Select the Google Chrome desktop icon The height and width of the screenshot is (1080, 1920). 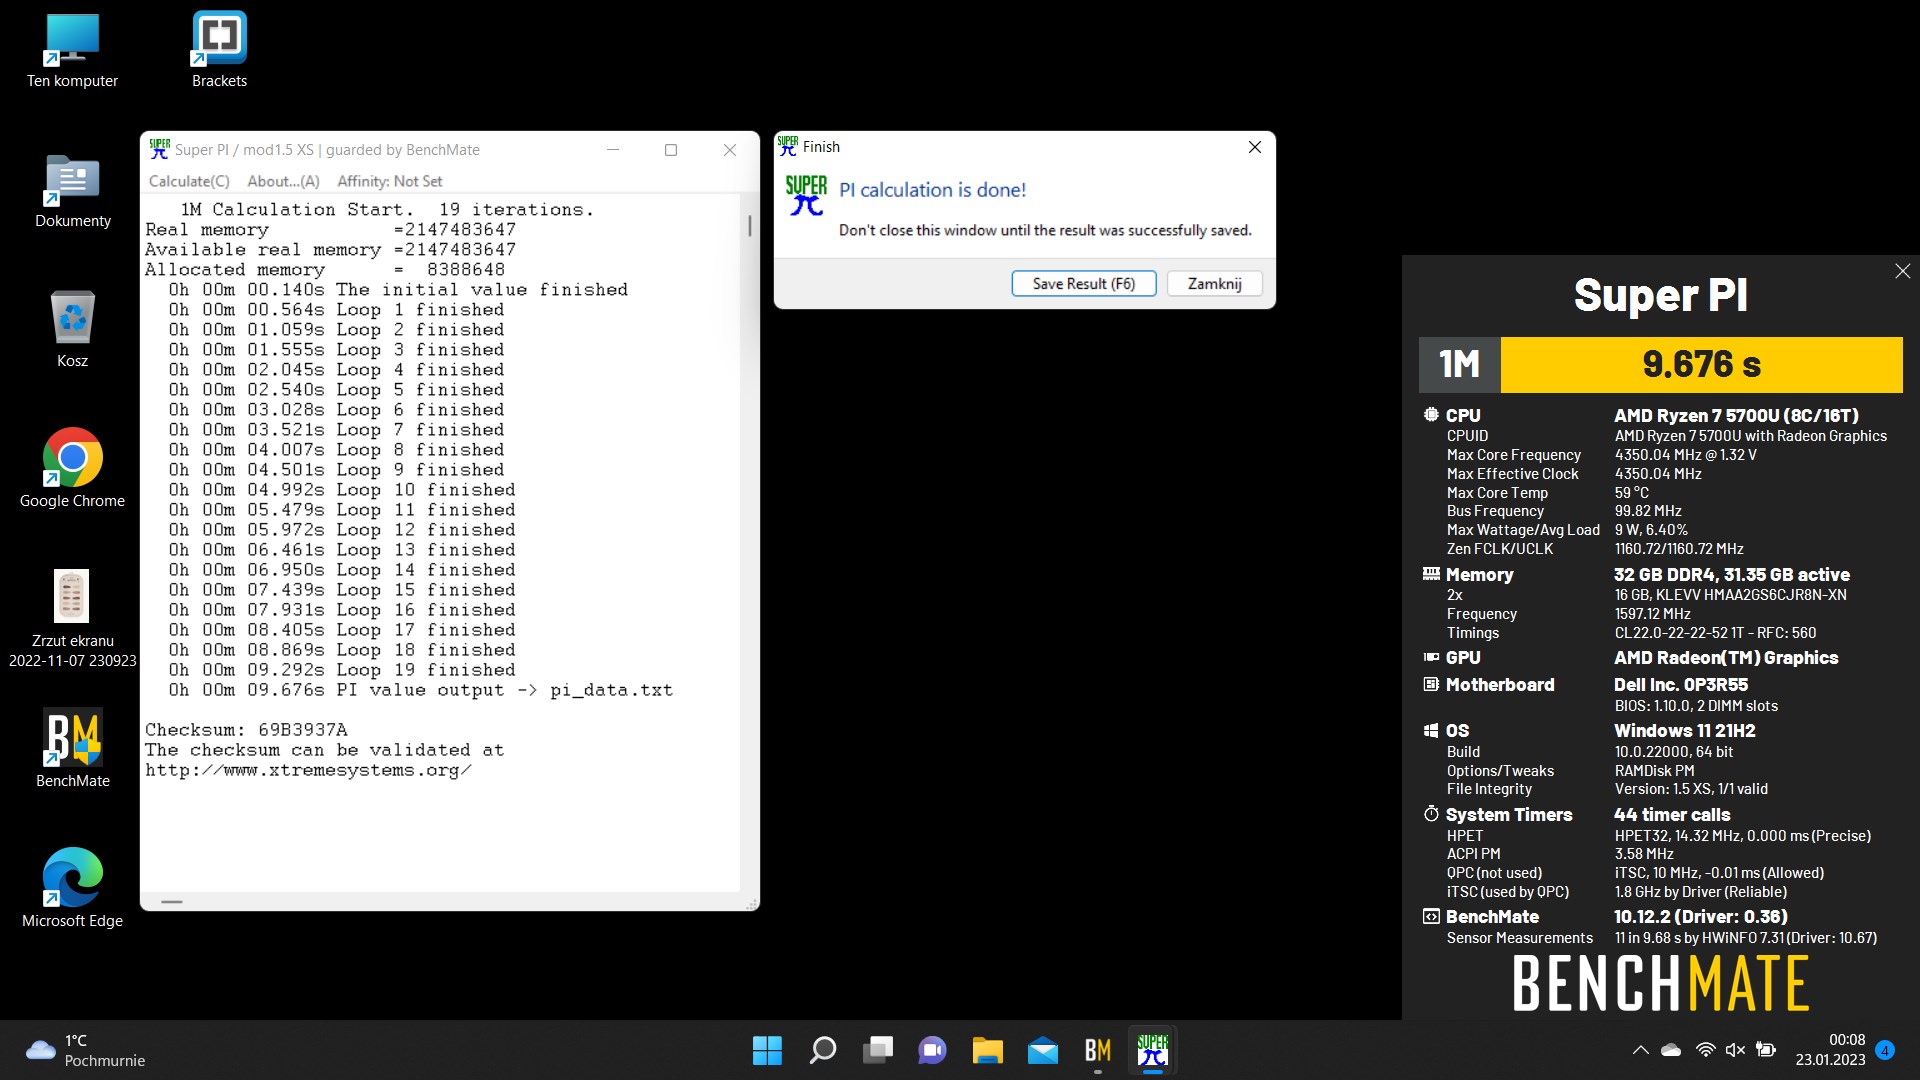[72, 468]
